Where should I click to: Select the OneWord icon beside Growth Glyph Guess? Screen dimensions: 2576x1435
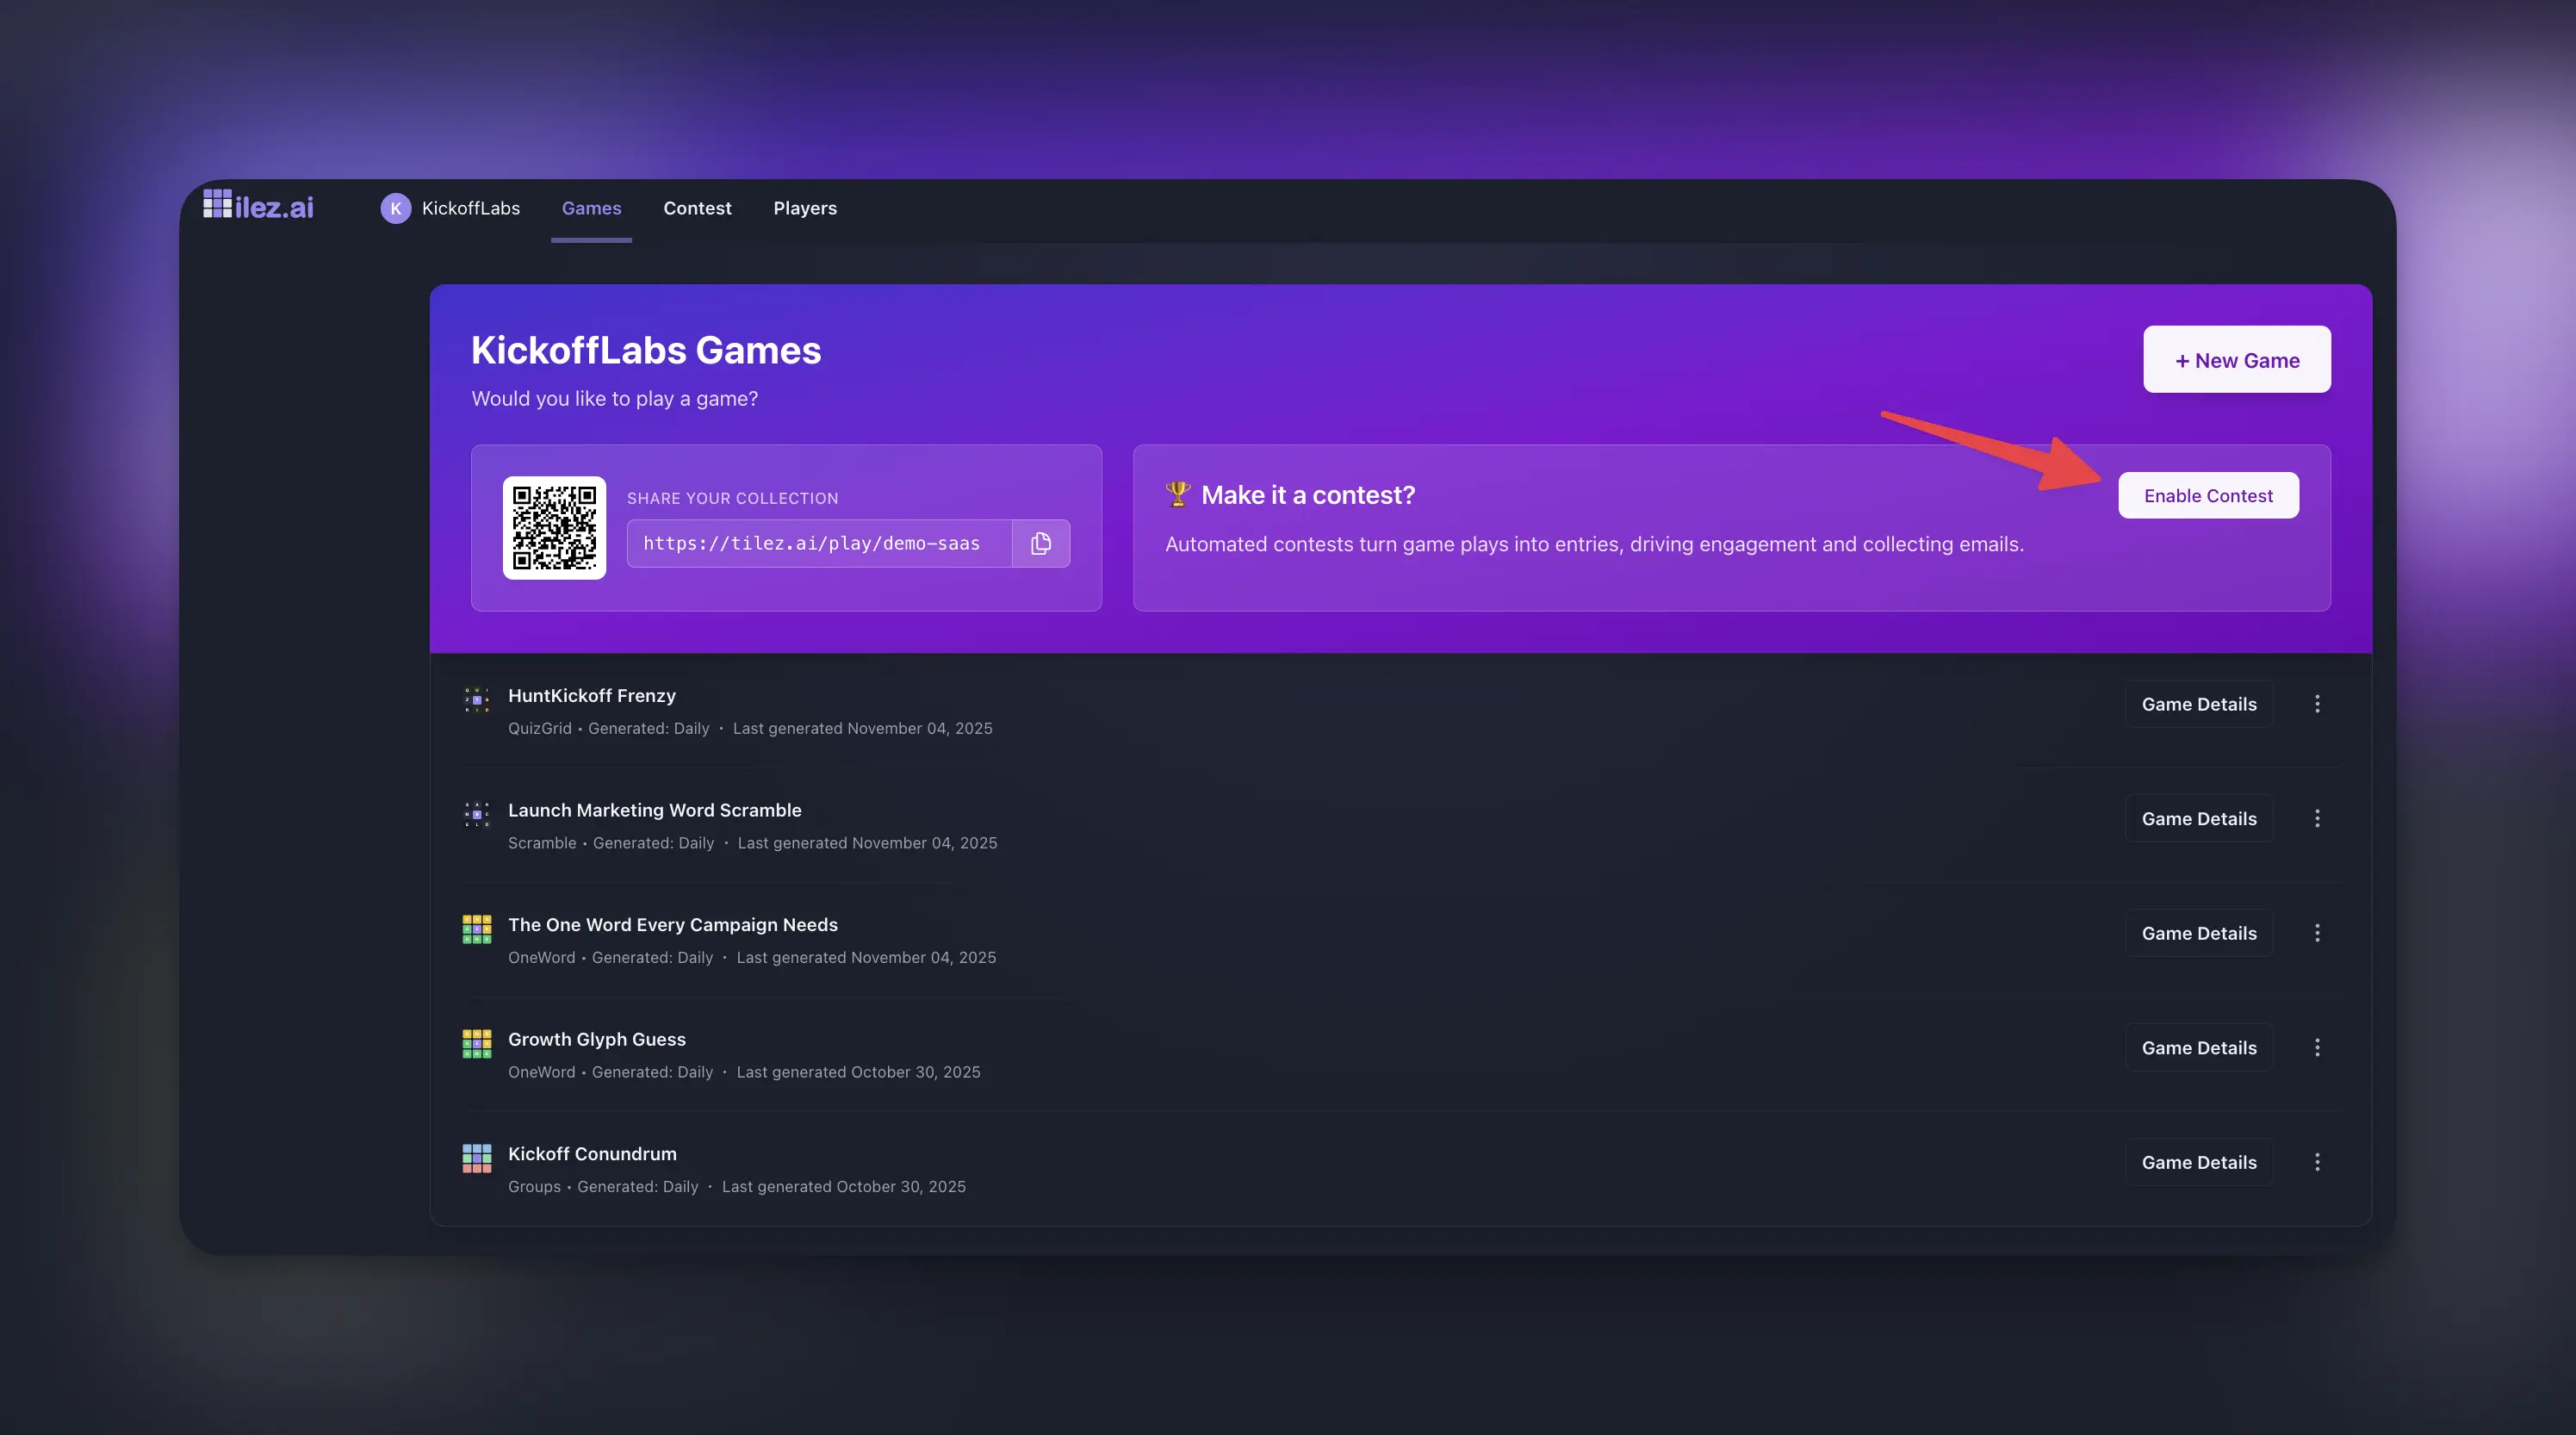coord(477,1043)
